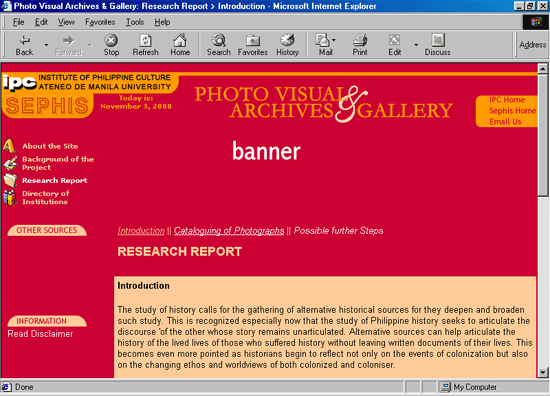Expand the Forward button history dropdown
This screenshot has height=396, width=550.
click(90, 45)
